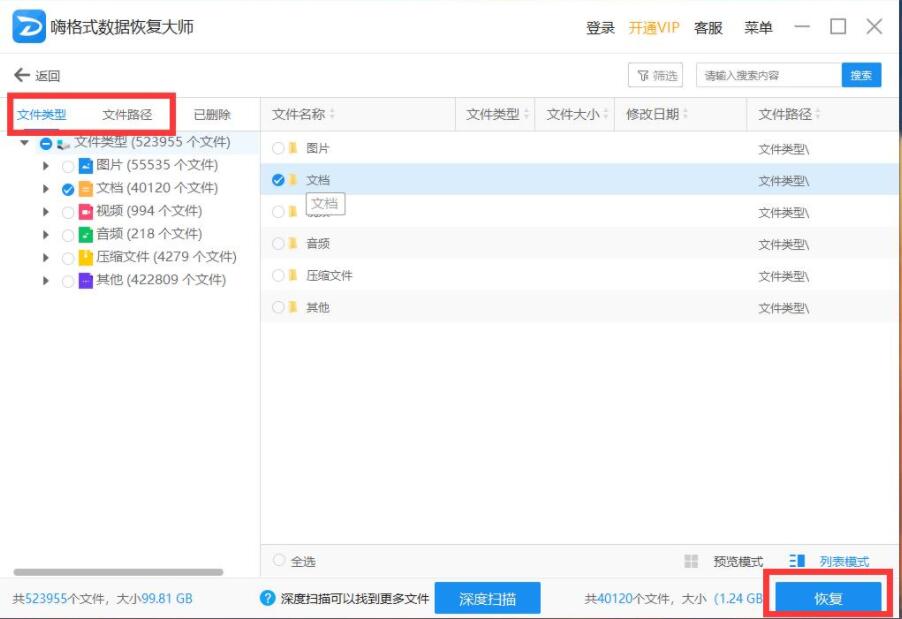Select 列表模式 list mode label

point(844,561)
